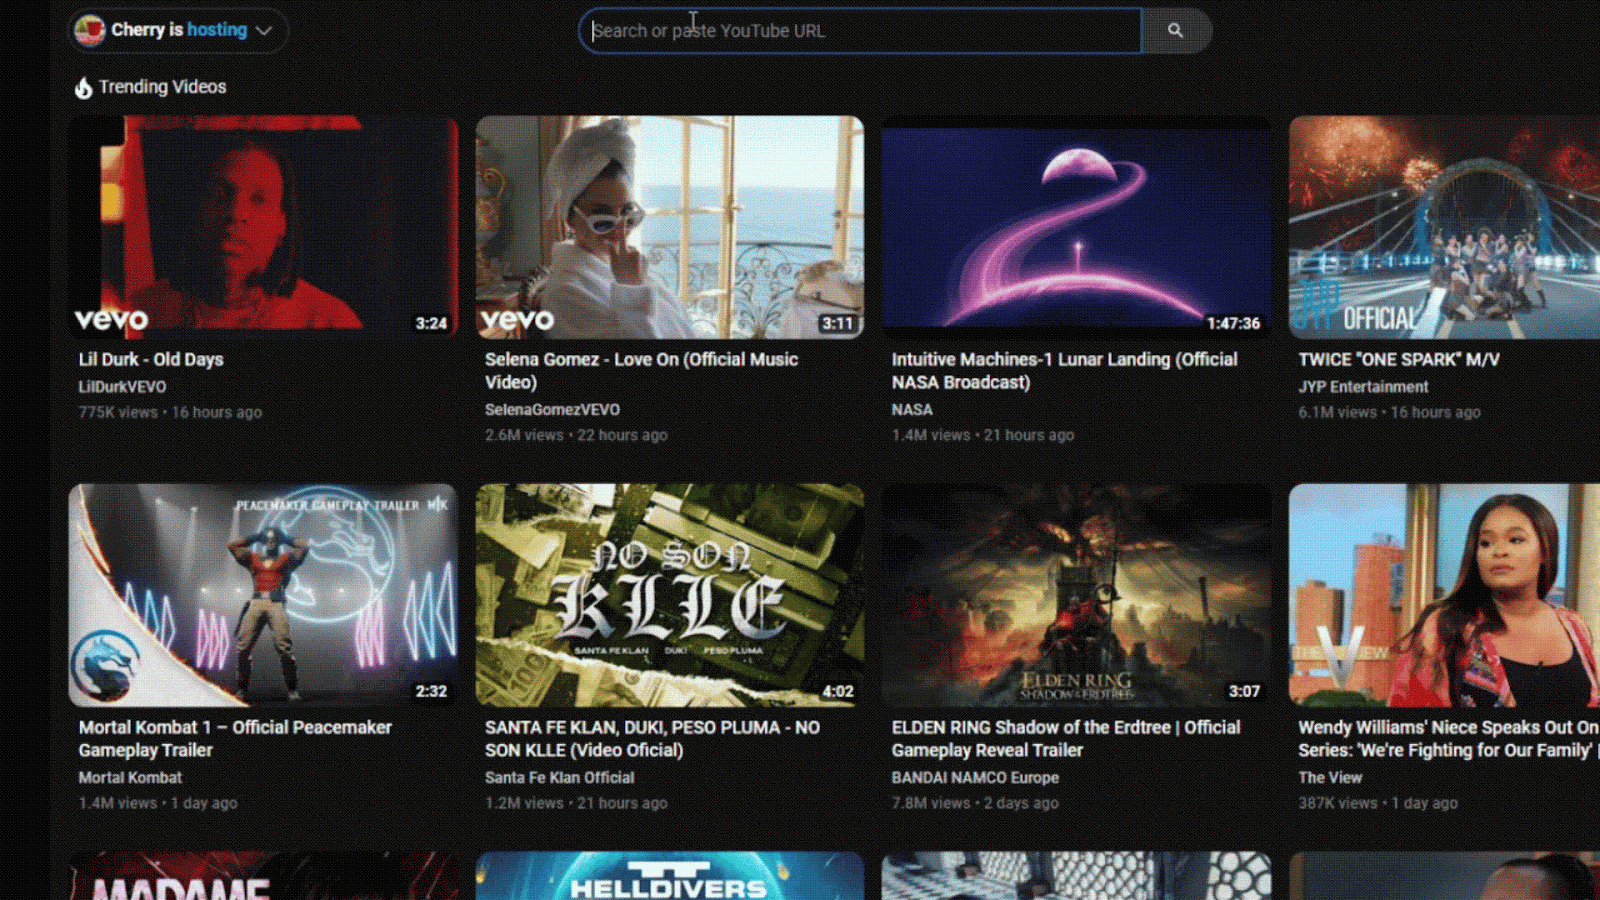Viewport: 1600px width, 900px height.
Task: Open the TWICE ONE SPARK M/V thumbnail
Action: pyautogui.click(x=1444, y=227)
